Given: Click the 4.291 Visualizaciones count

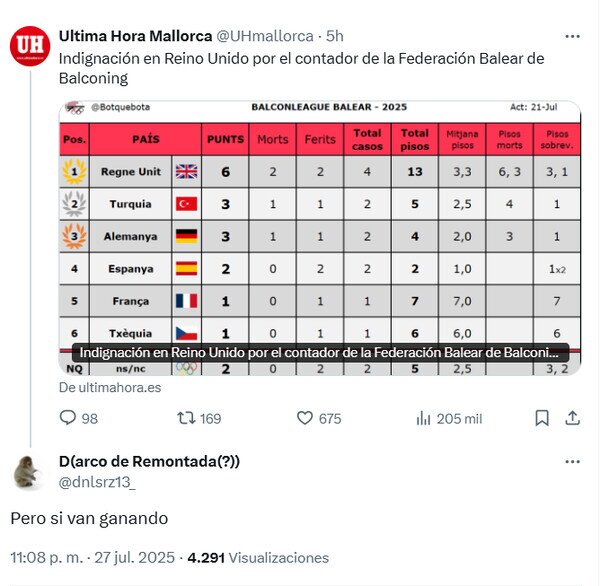Looking at the screenshot, I should click(258, 557).
